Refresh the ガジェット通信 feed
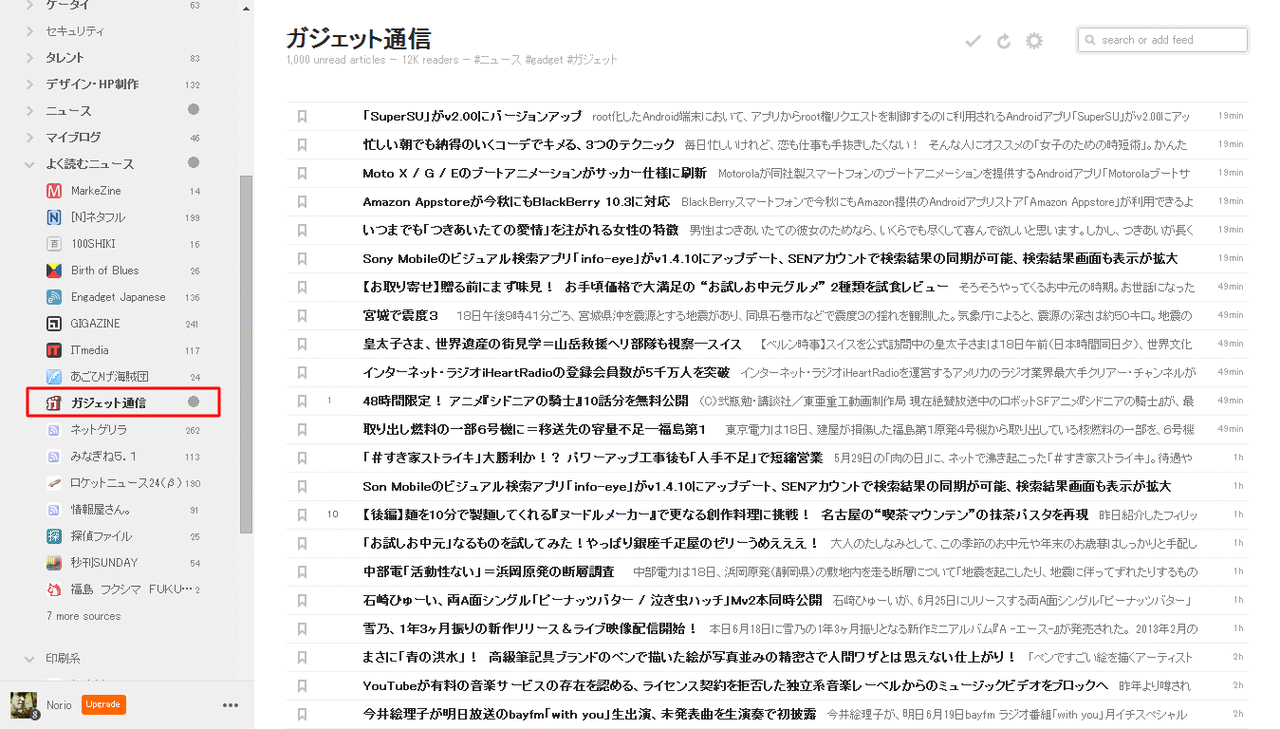 tap(1004, 41)
